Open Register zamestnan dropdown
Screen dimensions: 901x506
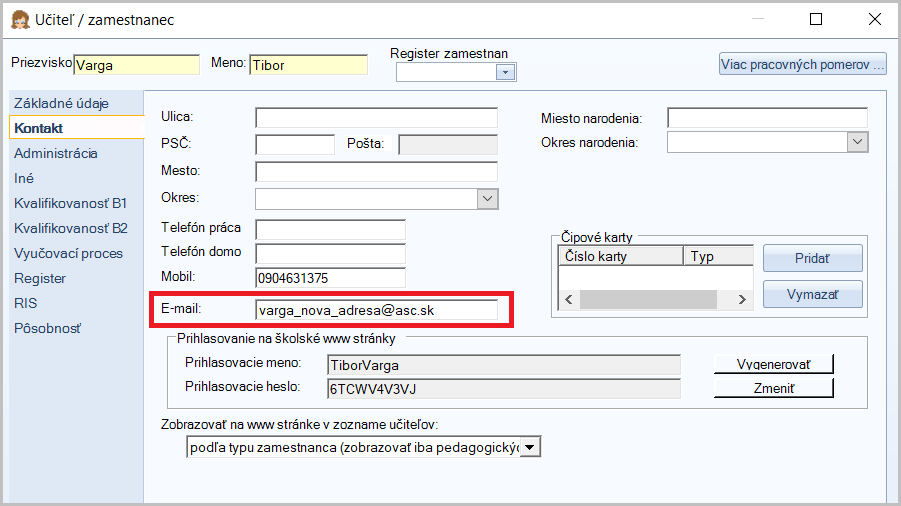(x=505, y=72)
